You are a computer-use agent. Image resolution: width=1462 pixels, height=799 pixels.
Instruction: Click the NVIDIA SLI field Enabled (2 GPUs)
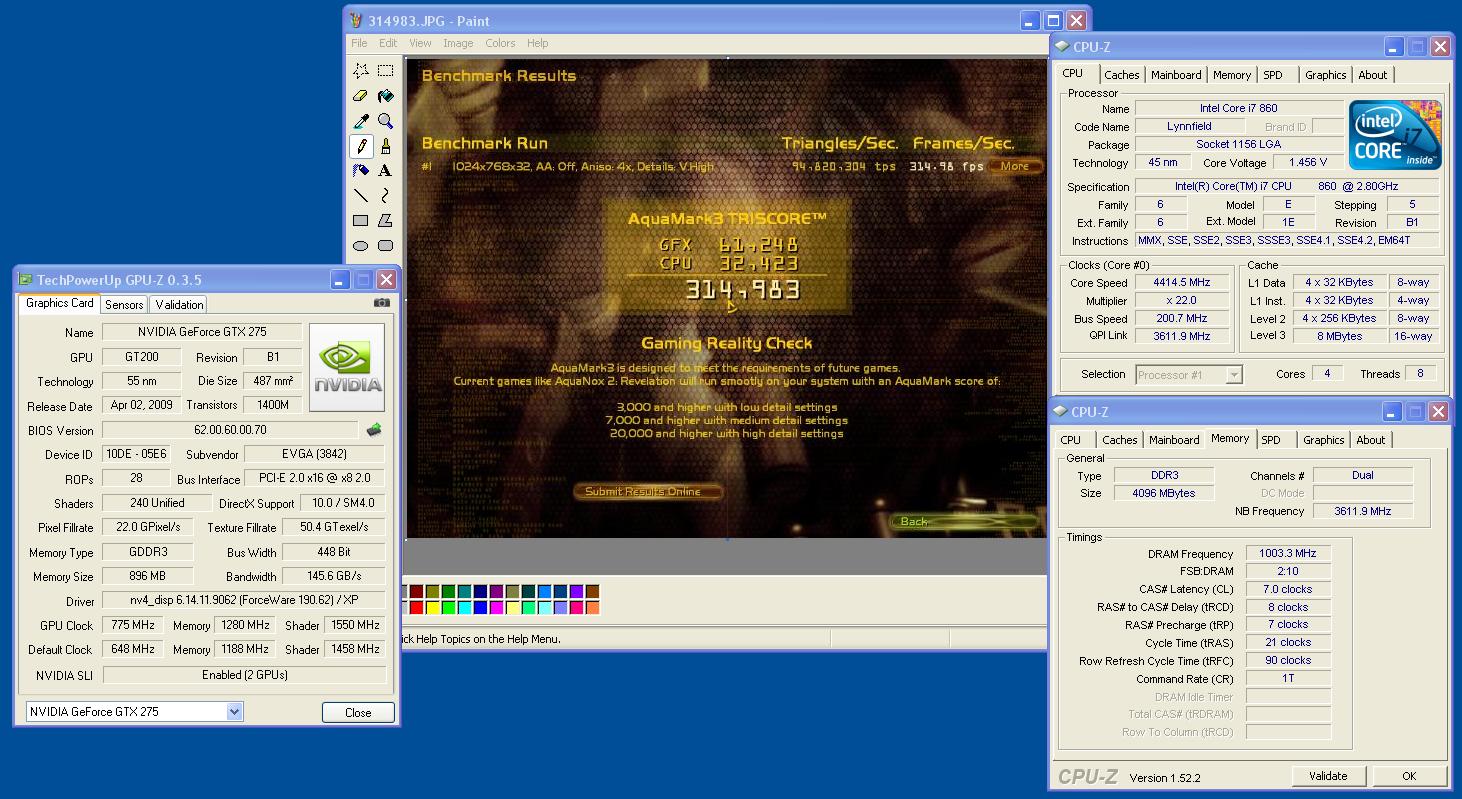coord(244,675)
